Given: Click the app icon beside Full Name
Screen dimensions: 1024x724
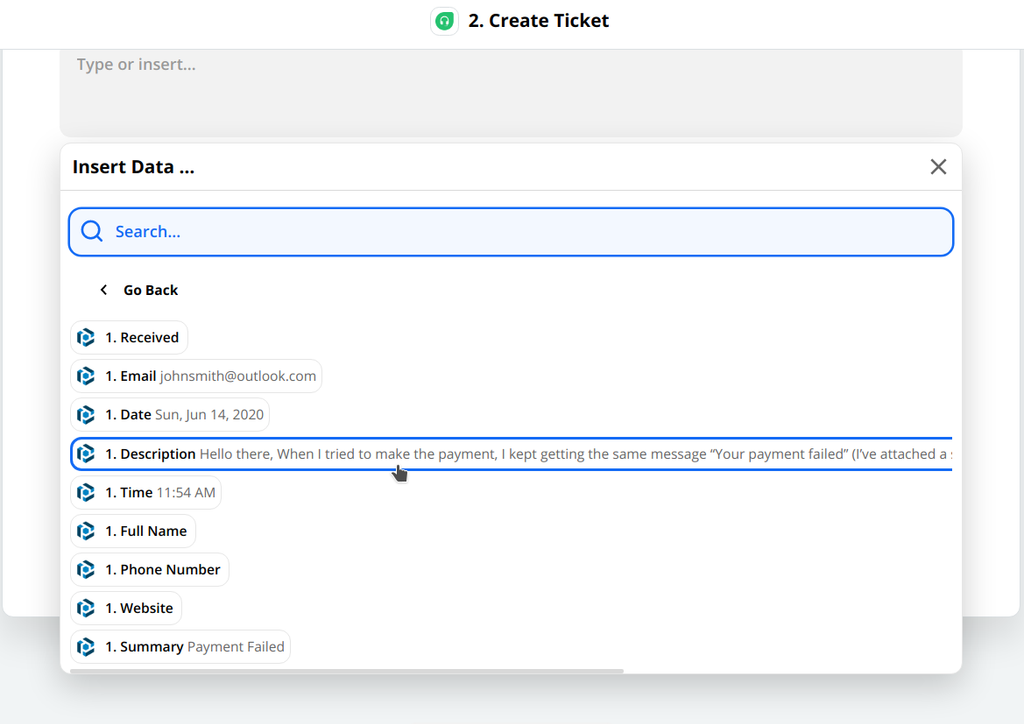Looking at the screenshot, I should pyautogui.click(x=86, y=531).
